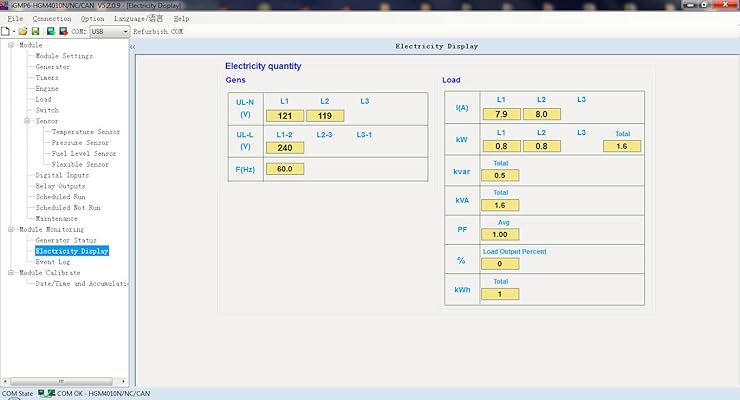This screenshot has height=400, width=740.
Task: Click Load L1 current value 7.9
Action: 501,114
